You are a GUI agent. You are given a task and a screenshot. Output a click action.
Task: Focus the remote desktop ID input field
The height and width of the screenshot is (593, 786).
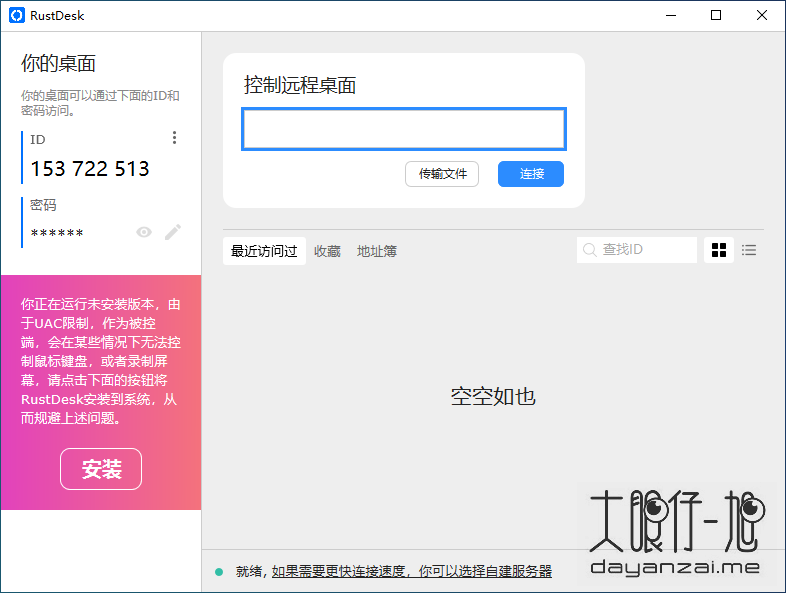pyautogui.click(x=404, y=129)
